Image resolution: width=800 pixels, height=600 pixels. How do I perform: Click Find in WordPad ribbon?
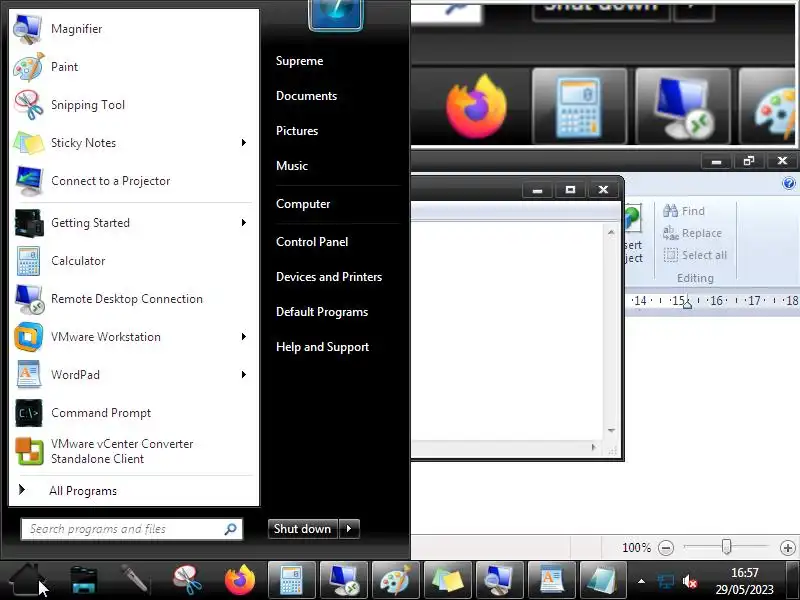pyautogui.click(x=684, y=211)
